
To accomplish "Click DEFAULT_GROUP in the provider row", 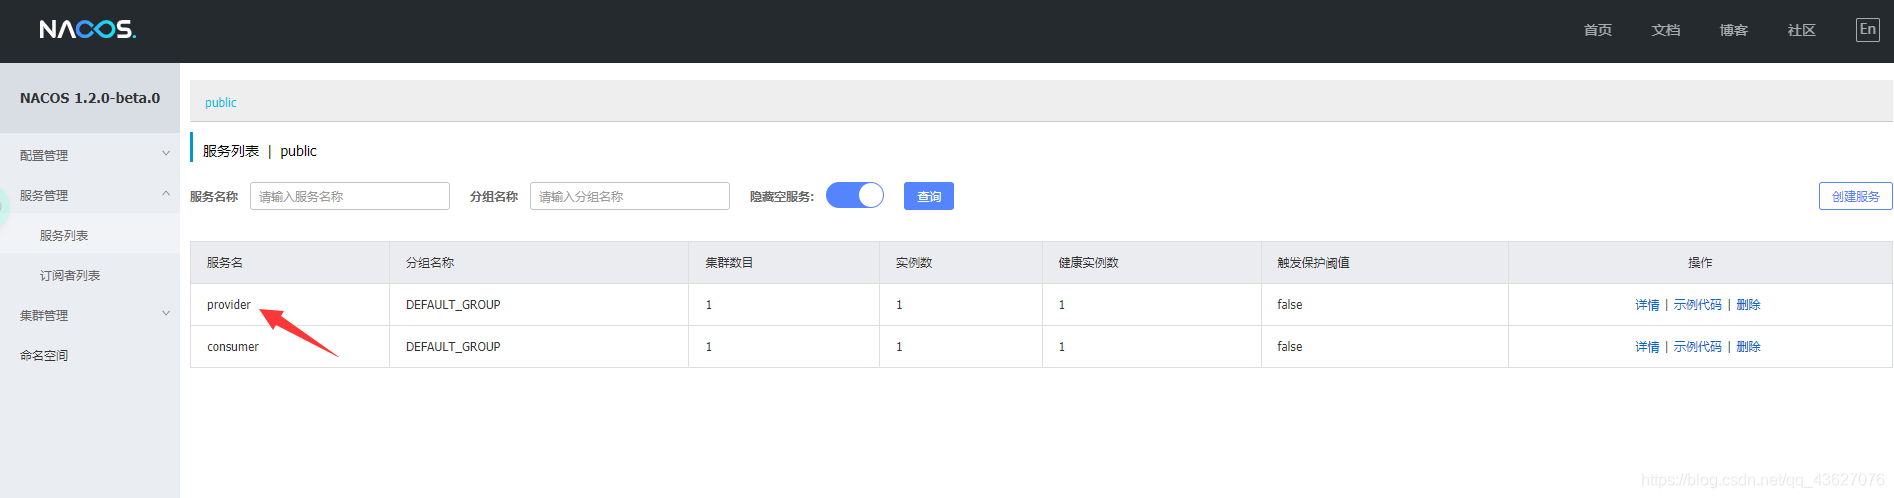I will [x=453, y=305].
